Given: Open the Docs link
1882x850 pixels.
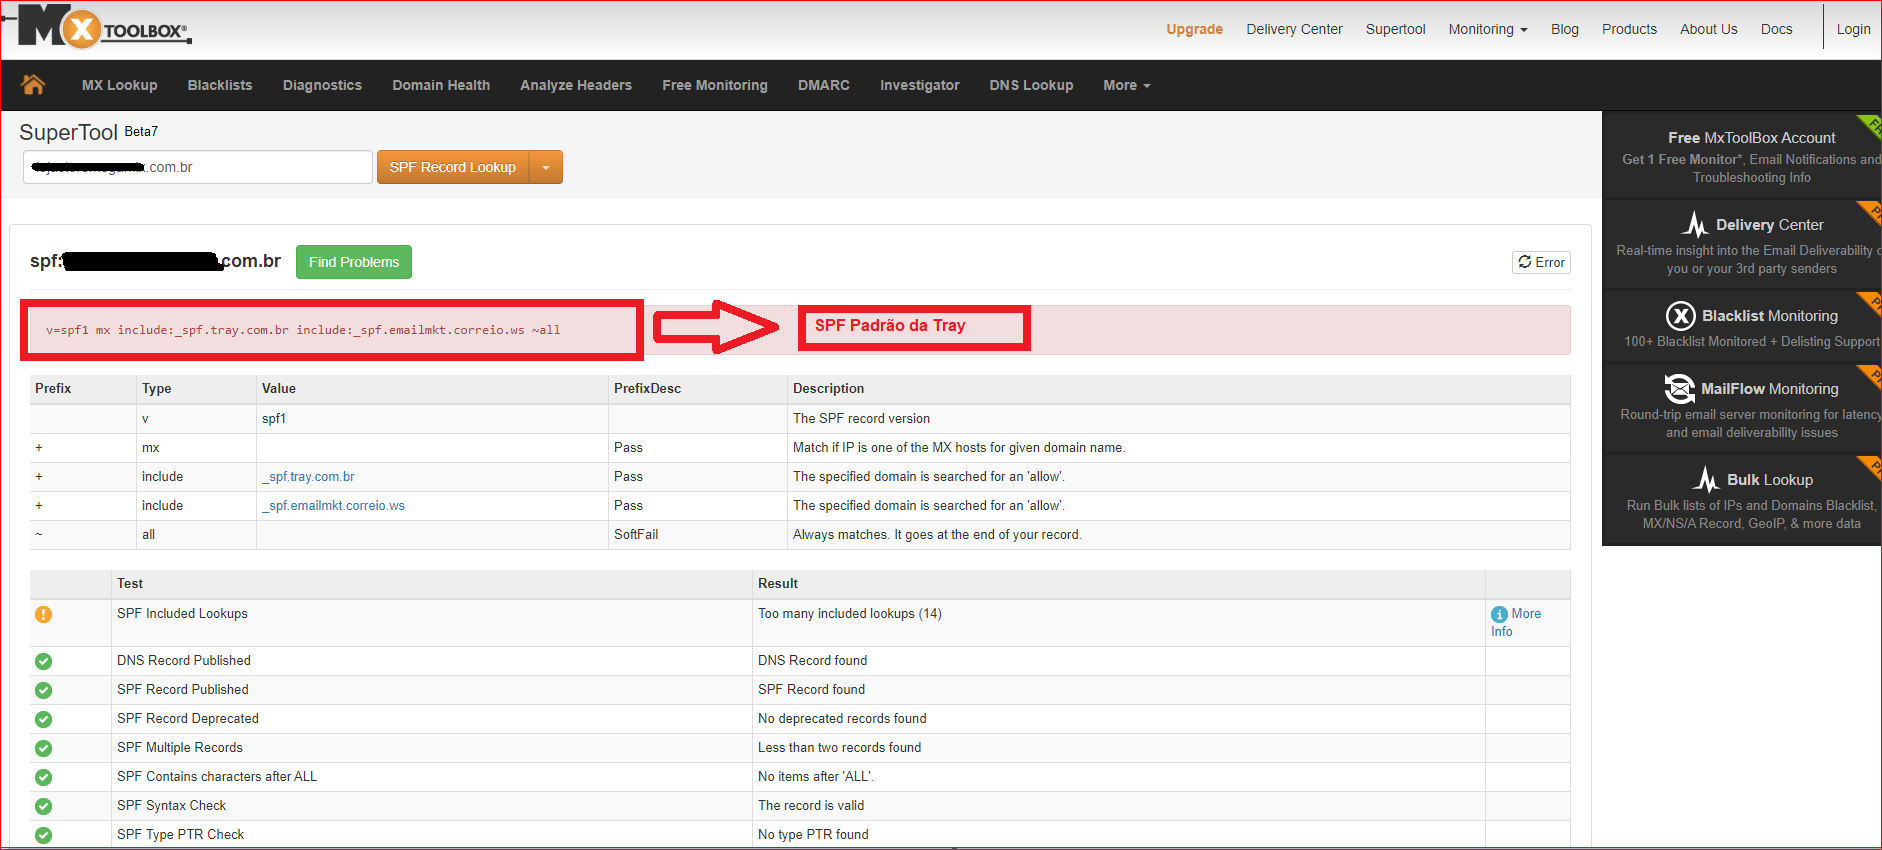Looking at the screenshot, I should pyautogui.click(x=1776, y=29).
